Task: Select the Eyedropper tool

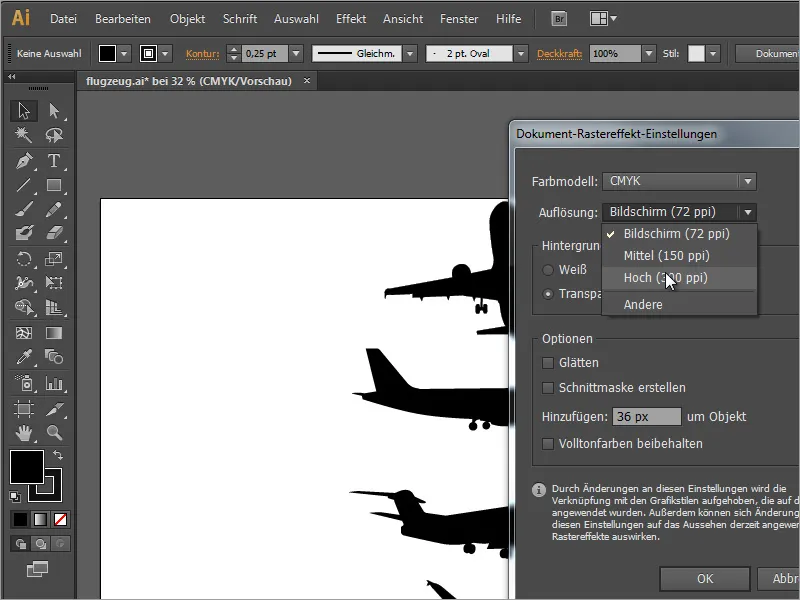Action: point(23,357)
